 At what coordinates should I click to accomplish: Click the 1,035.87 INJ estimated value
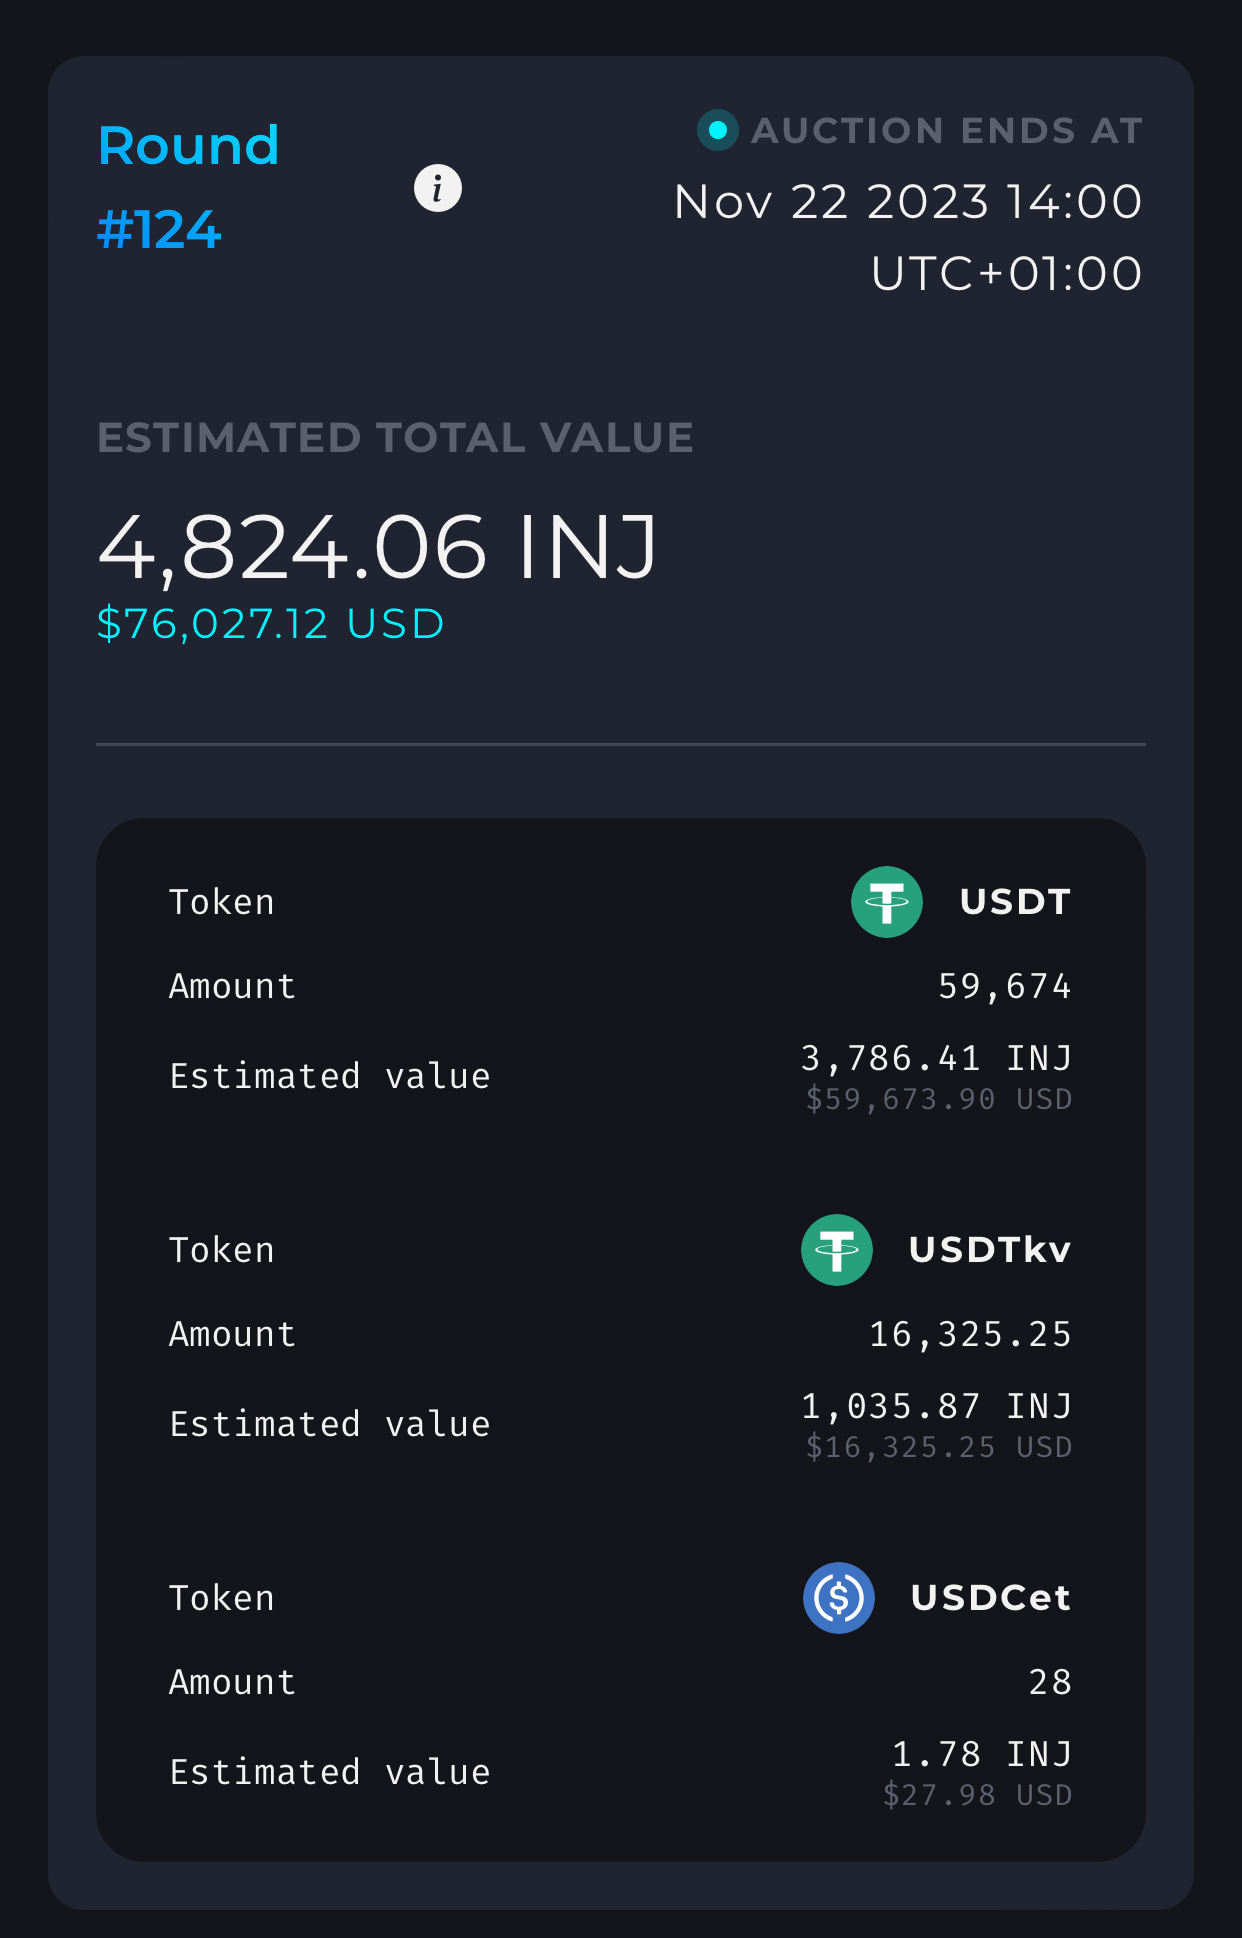click(936, 1406)
